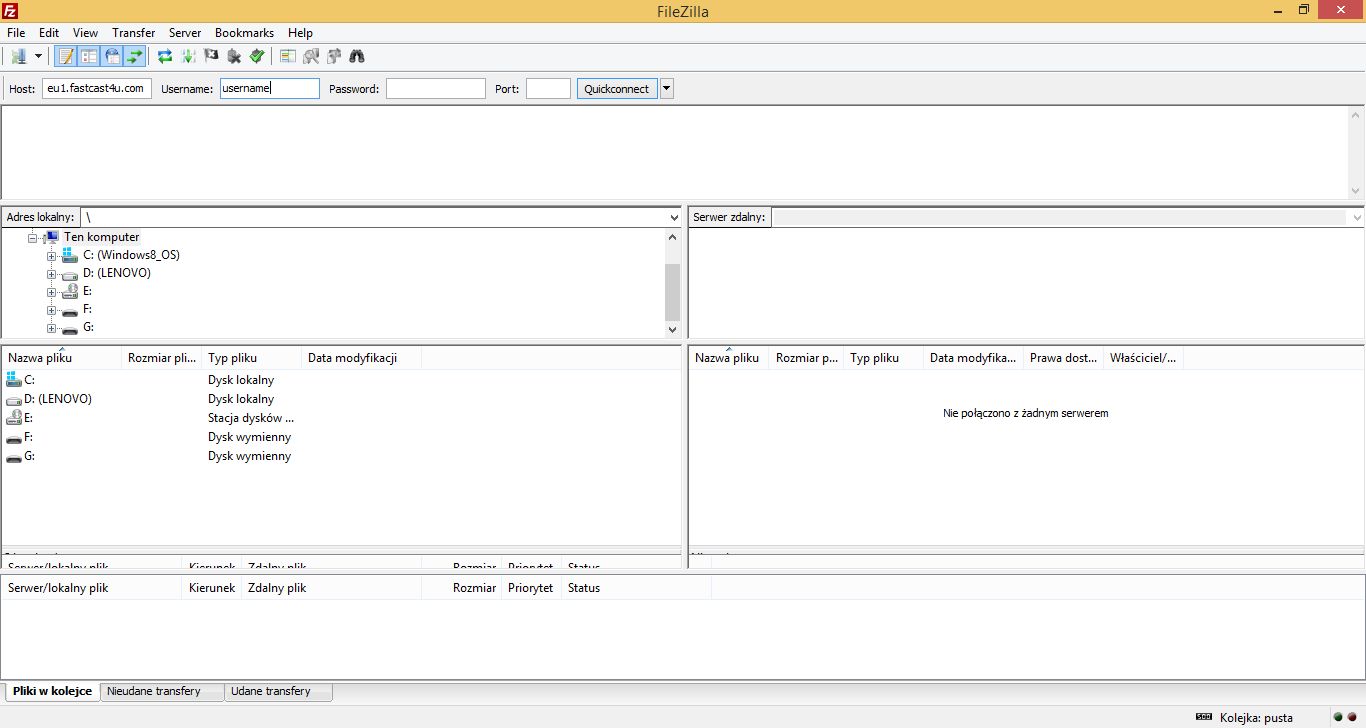1366x728 pixels.
Task: Open the Server menu
Action: coord(185,33)
